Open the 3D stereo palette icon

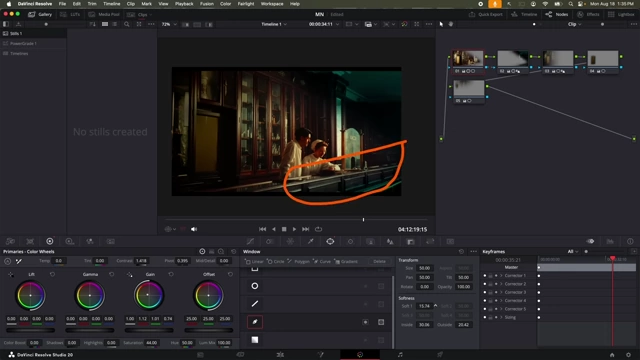coord(450,242)
